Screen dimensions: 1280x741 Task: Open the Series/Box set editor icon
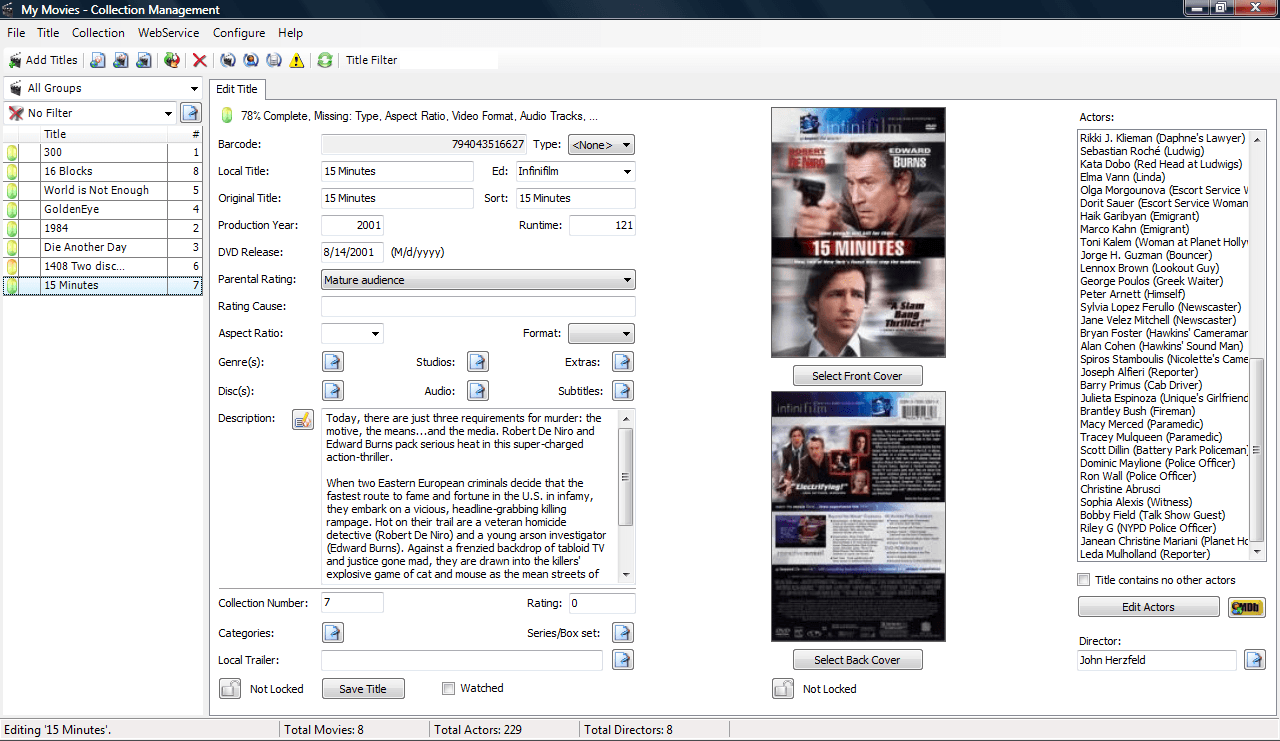click(x=623, y=633)
